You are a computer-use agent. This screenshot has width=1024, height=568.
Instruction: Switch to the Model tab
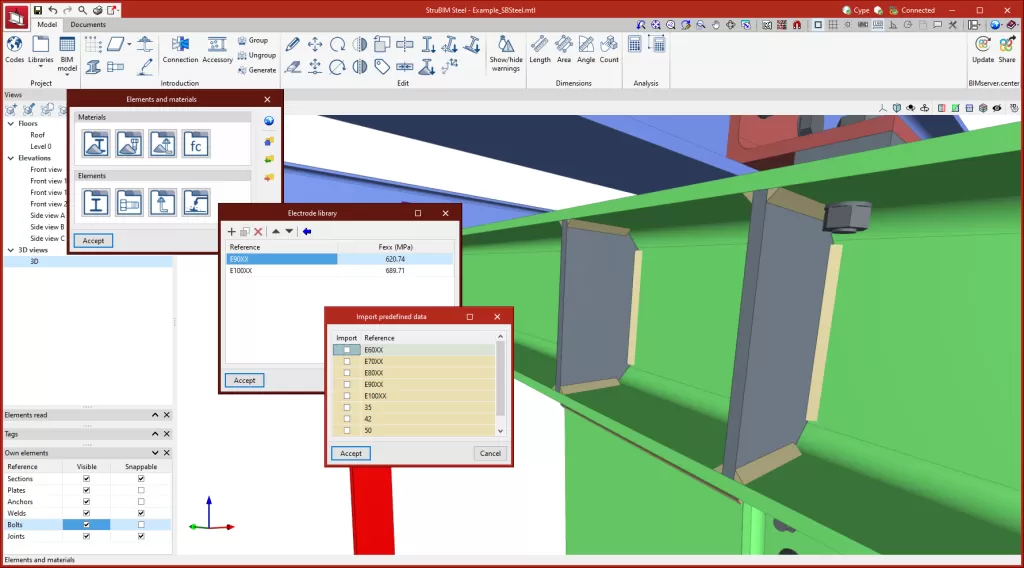pos(46,24)
